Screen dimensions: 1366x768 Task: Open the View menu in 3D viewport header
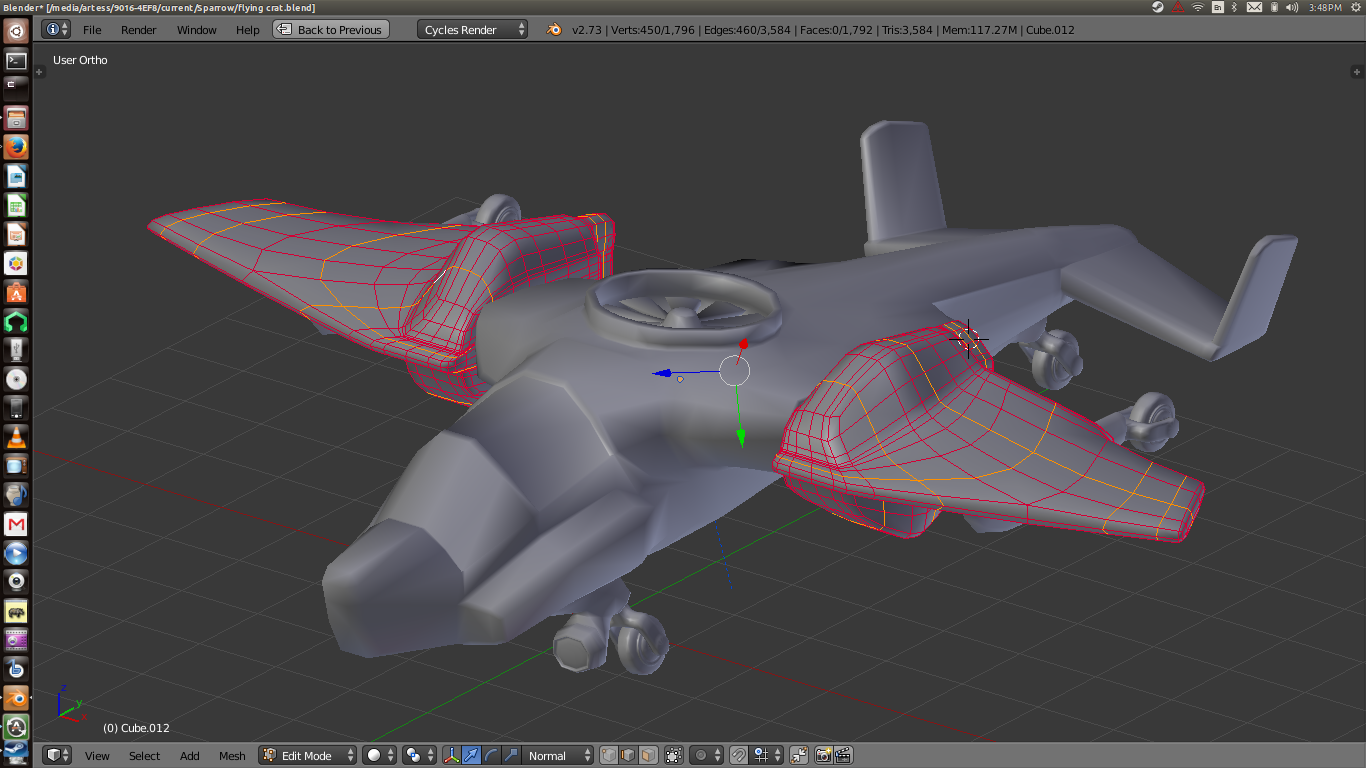(x=97, y=756)
